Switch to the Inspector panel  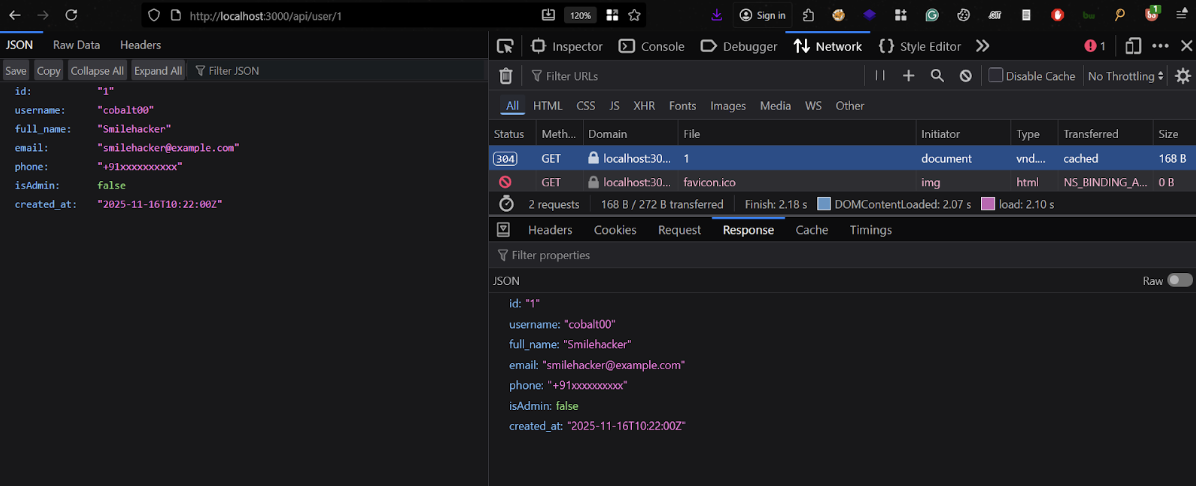(x=567, y=47)
